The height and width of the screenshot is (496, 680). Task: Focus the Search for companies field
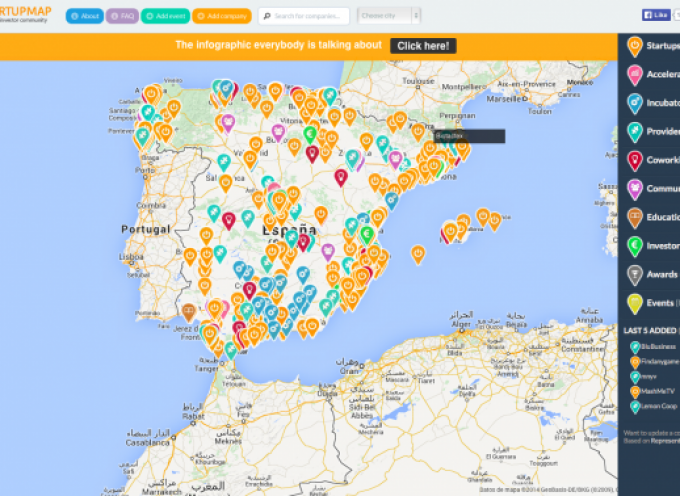pos(304,16)
